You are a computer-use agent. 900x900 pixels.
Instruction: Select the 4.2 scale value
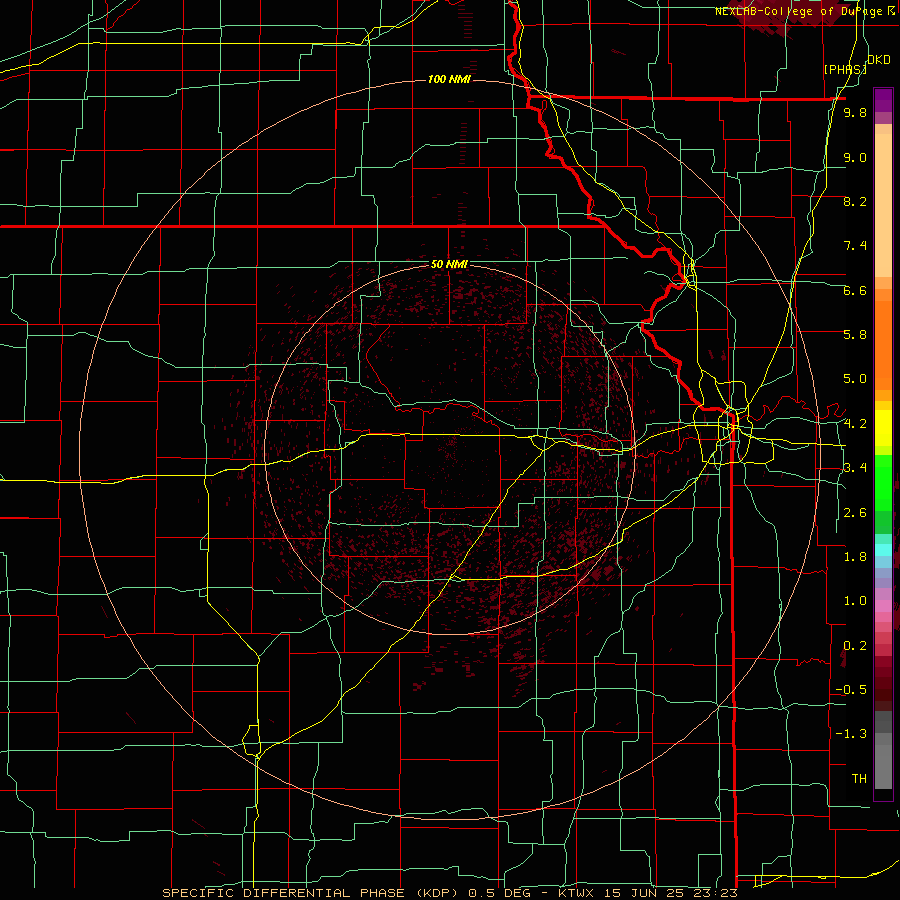pyautogui.click(x=855, y=424)
